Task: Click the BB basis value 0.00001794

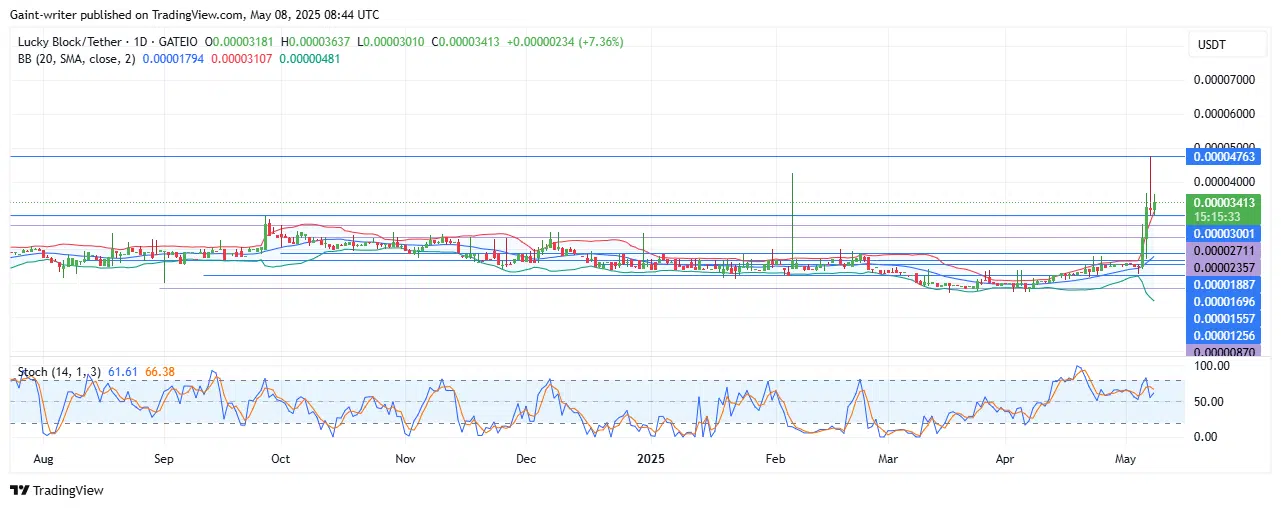Action: (174, 59)
